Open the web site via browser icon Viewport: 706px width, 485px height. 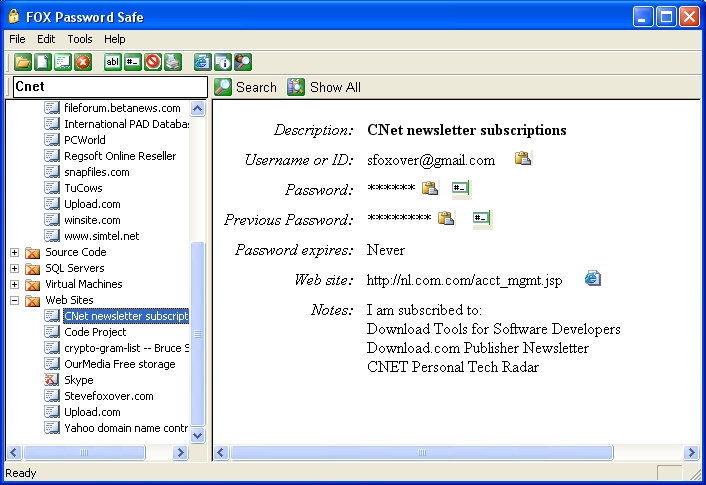click(x=593, y=279)
